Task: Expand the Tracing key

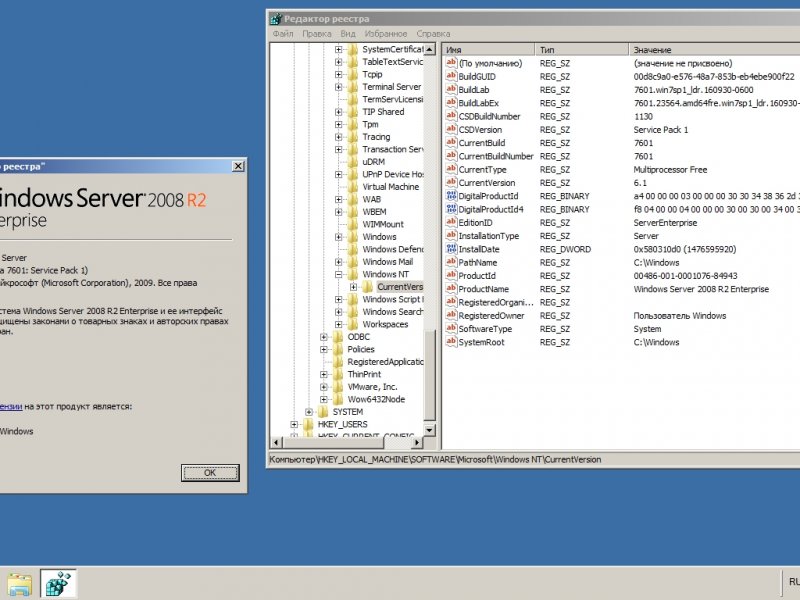Action: (x=338, y=137)
